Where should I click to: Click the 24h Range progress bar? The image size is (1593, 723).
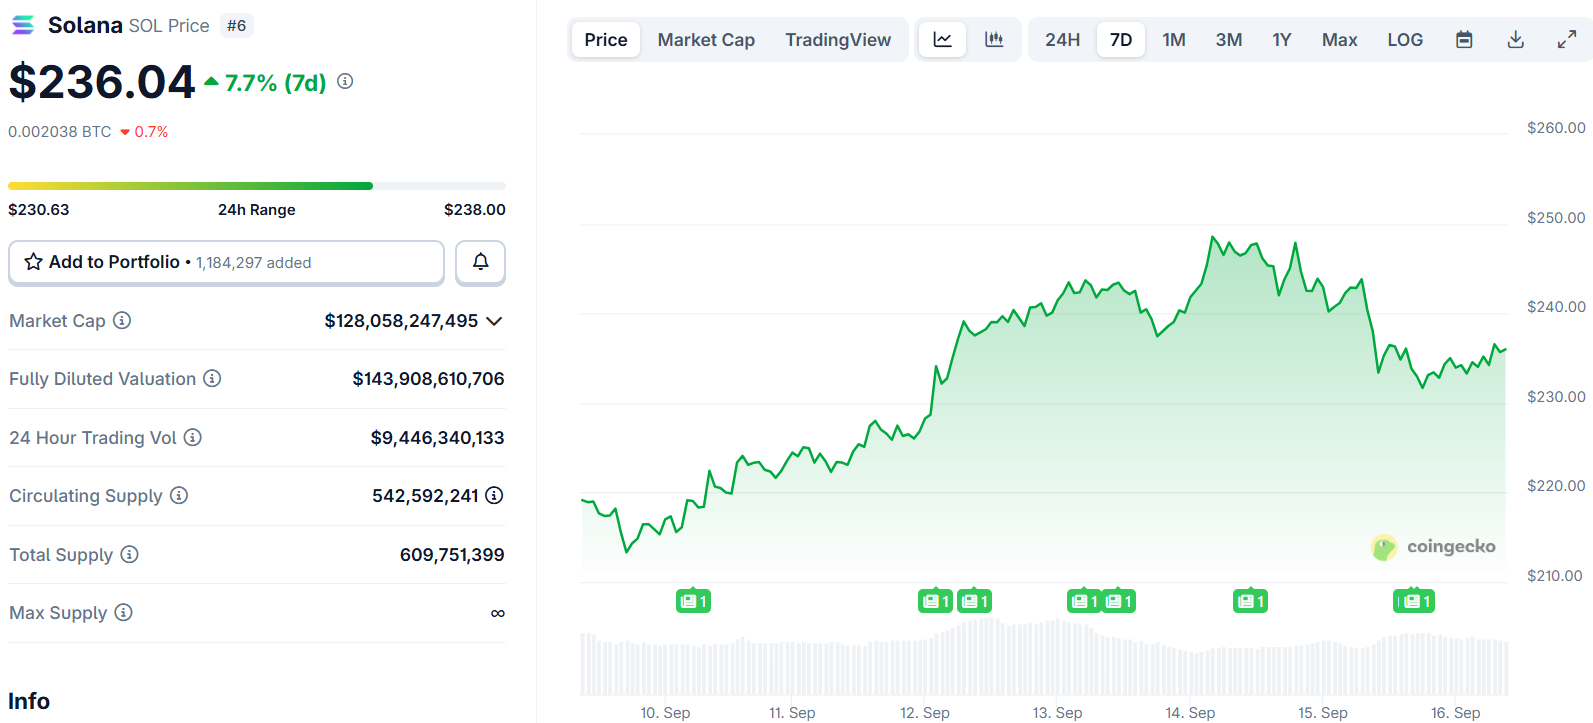tap(257, 186)
